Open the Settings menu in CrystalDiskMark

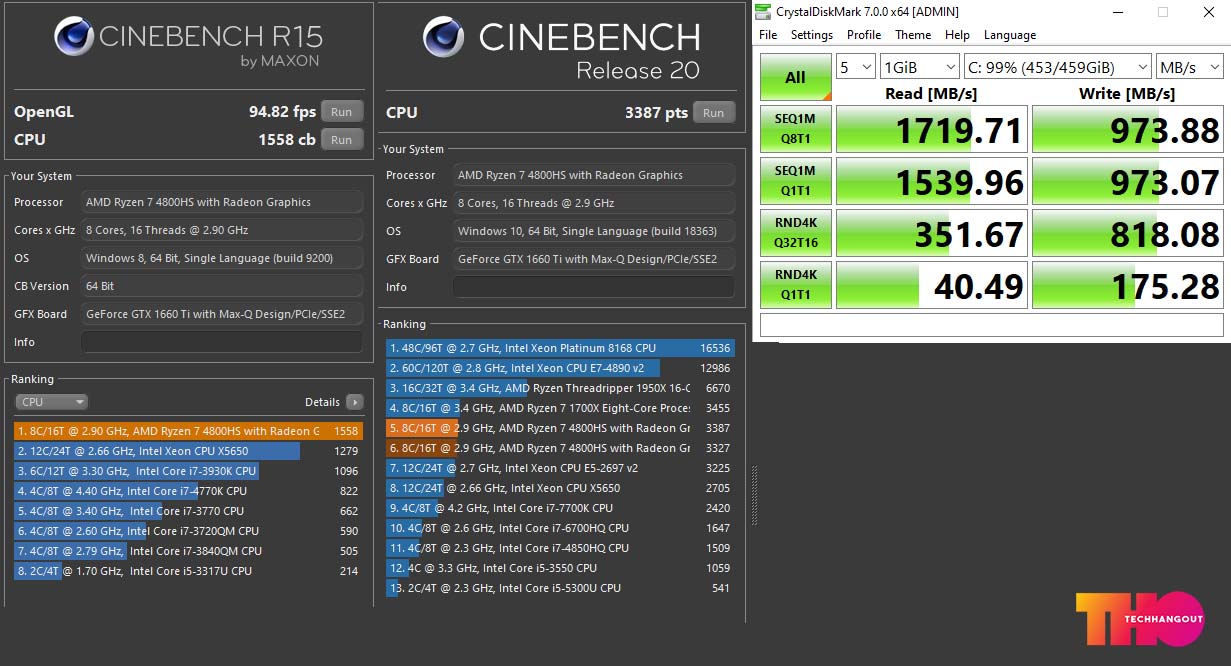point(811,35)
